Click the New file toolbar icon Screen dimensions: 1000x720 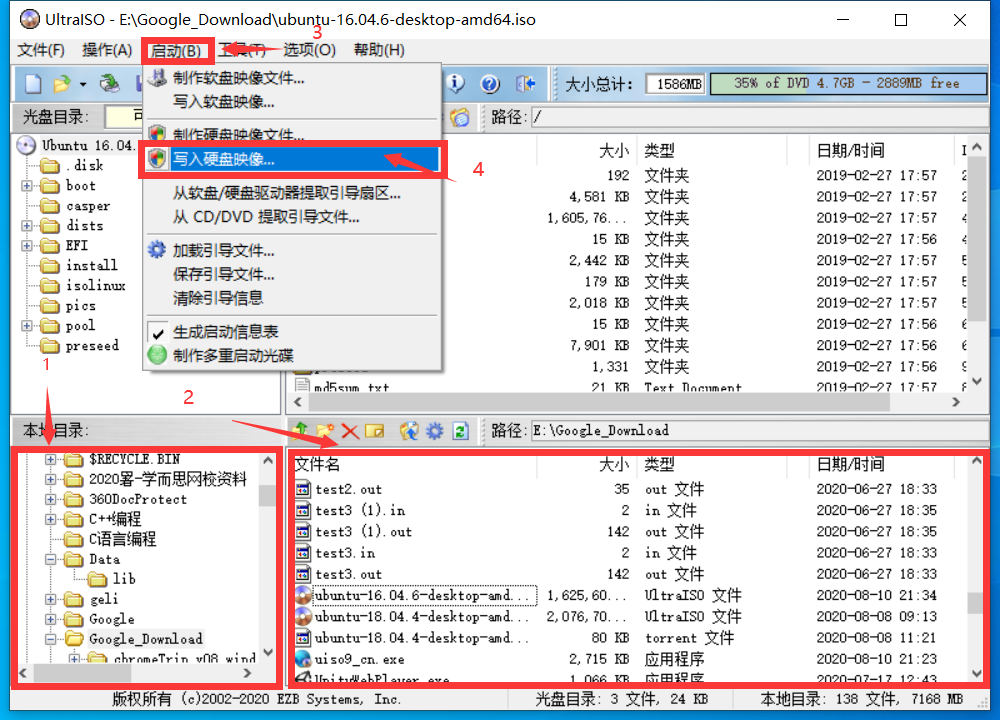33,84
